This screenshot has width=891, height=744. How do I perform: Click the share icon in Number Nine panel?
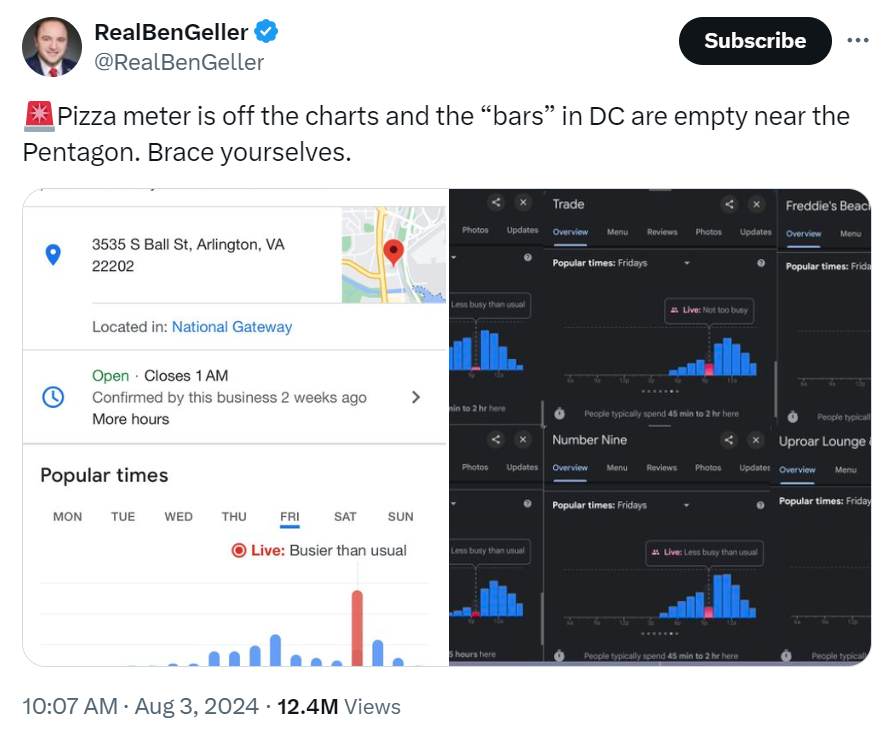[x=729, y=440]
